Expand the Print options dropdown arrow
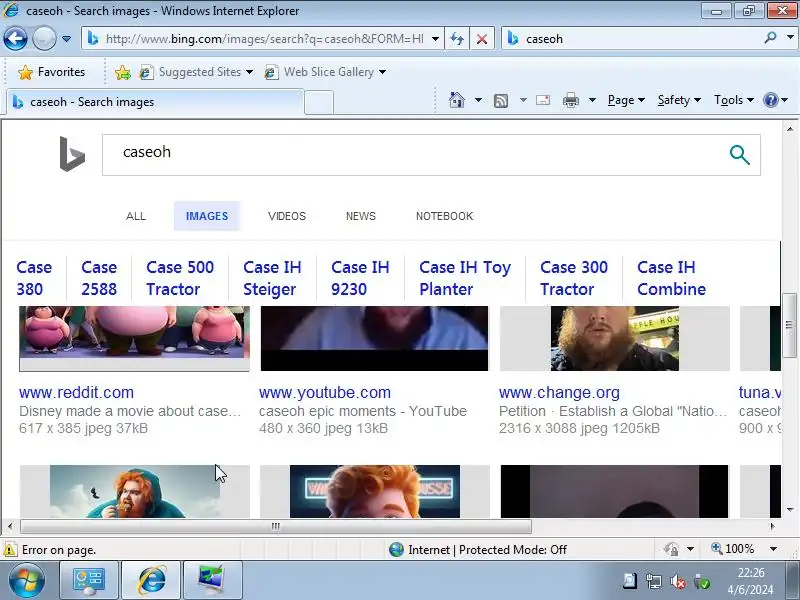 (x=592, y=100)
